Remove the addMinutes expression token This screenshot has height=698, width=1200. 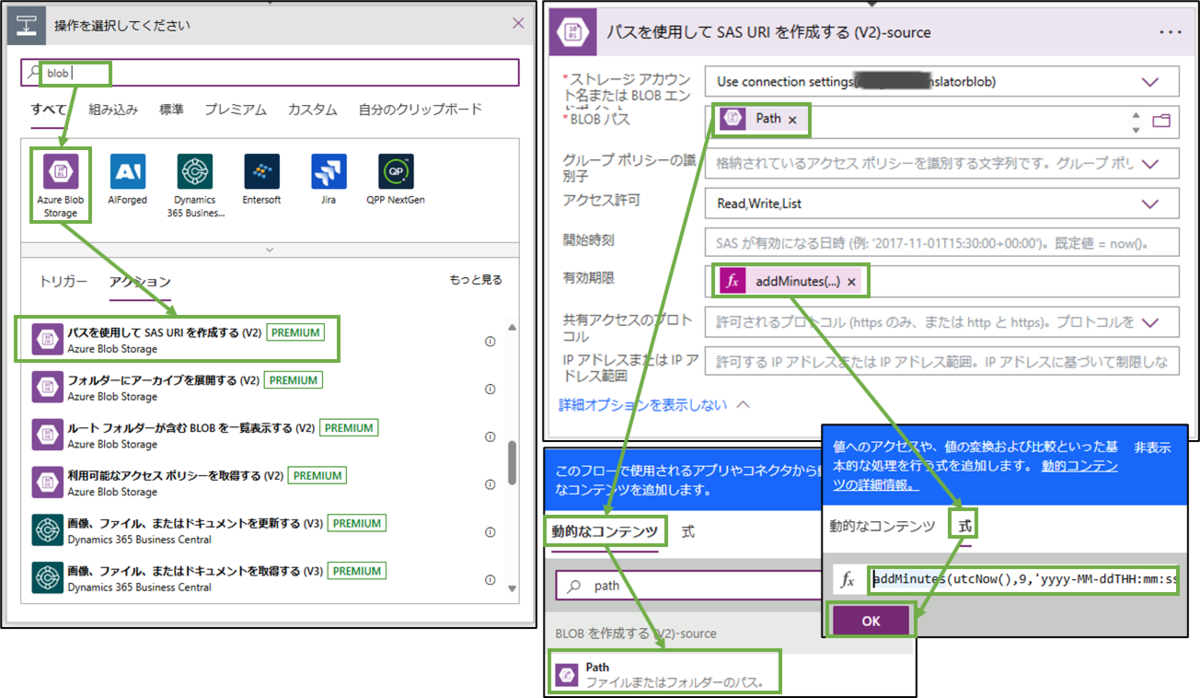tap(851, 282)
